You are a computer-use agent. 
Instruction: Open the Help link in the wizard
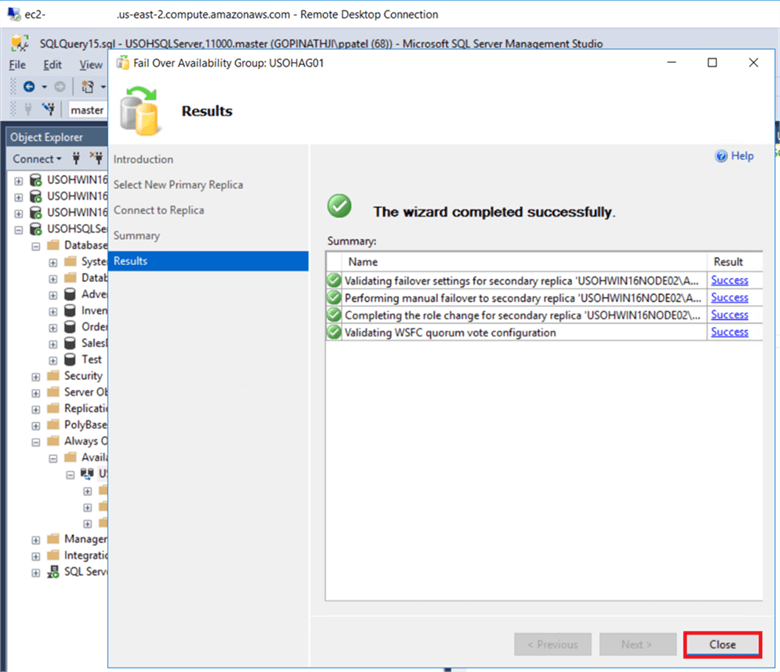click(x=735, y=156)
